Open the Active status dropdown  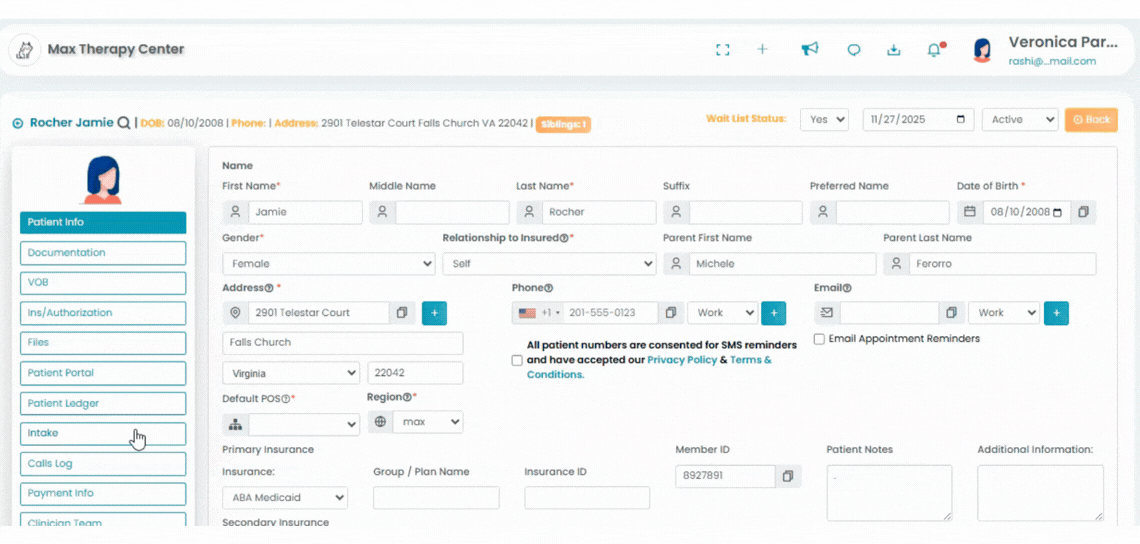coord(1020,119)
